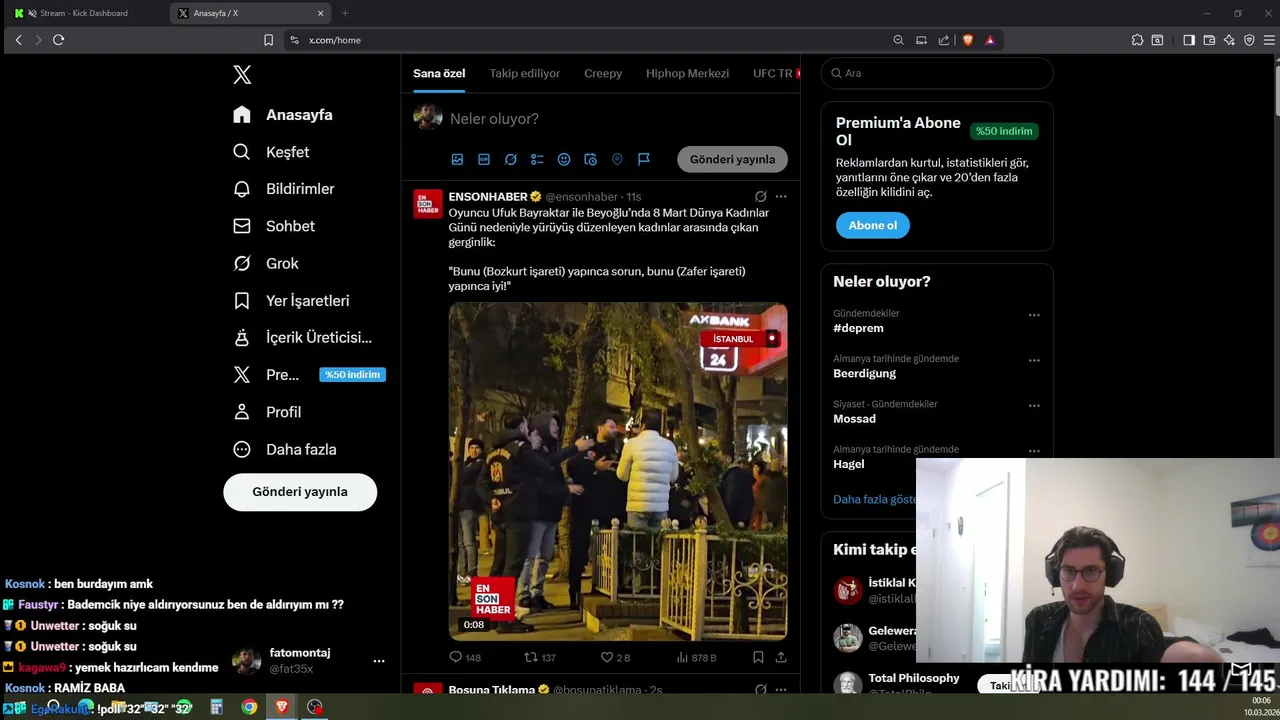
Task: Schedule the post with calendar icon
Action: (x=590, y=159)
